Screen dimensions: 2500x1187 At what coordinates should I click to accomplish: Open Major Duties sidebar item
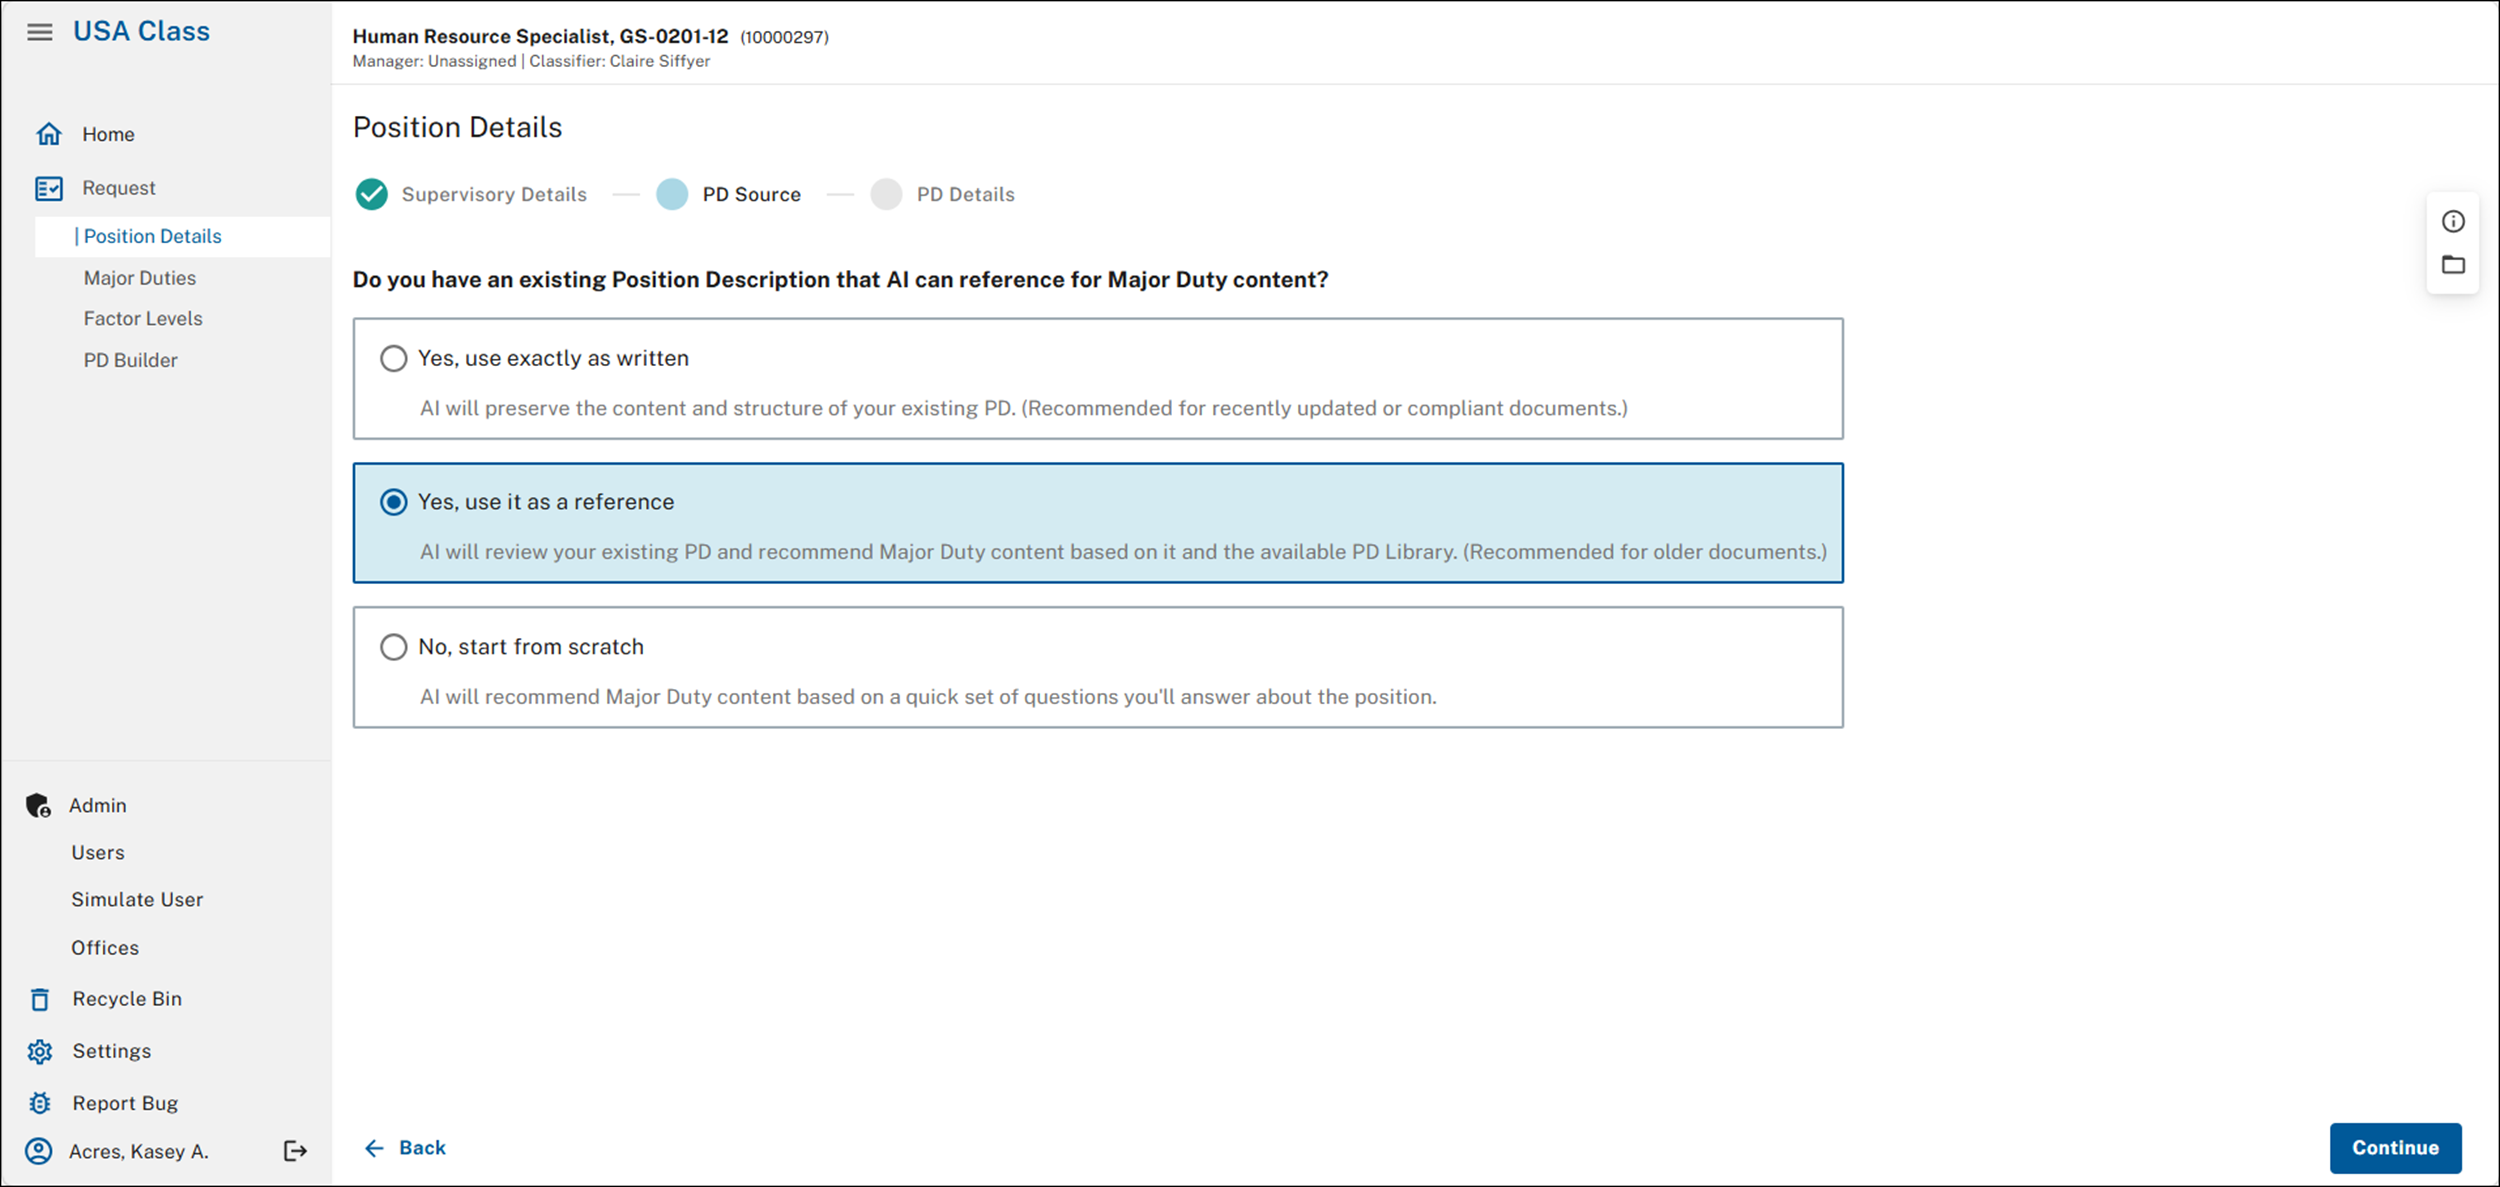[140, 278]
